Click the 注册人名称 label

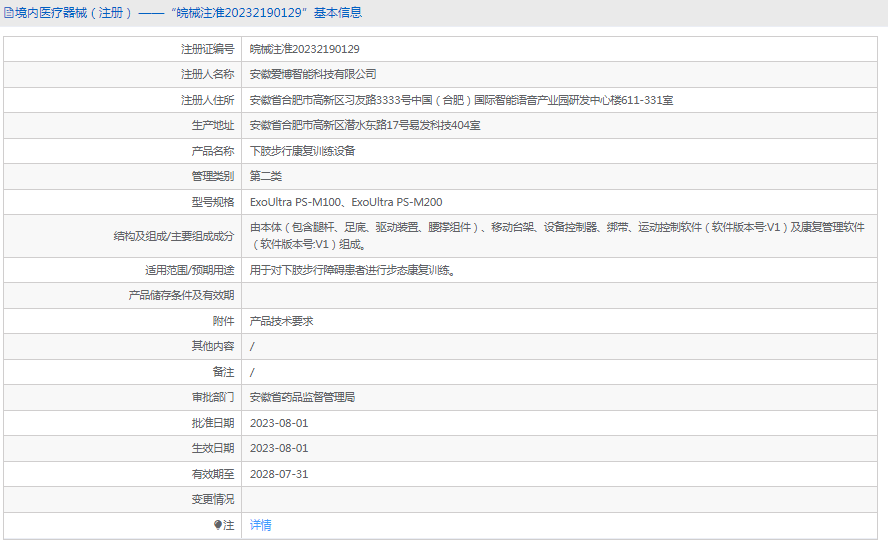[207, 74]
